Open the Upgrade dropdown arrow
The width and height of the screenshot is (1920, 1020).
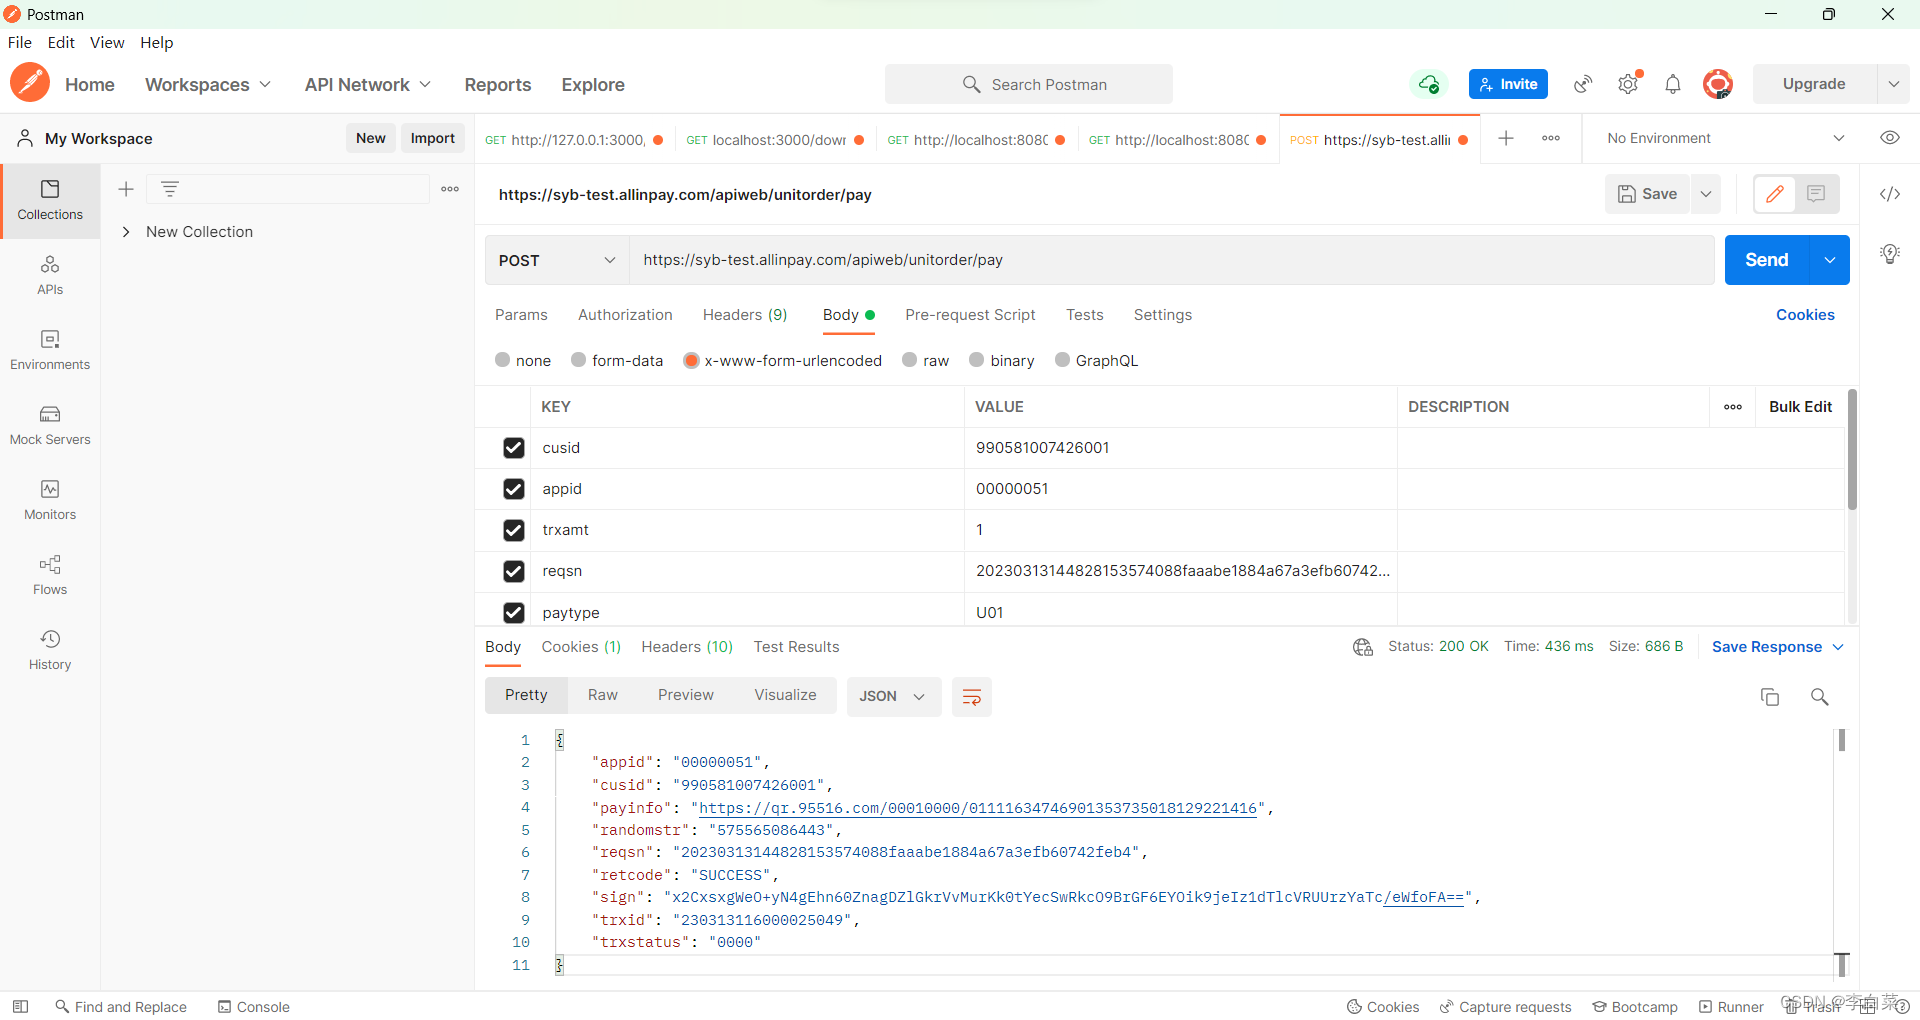[1894, 84]
